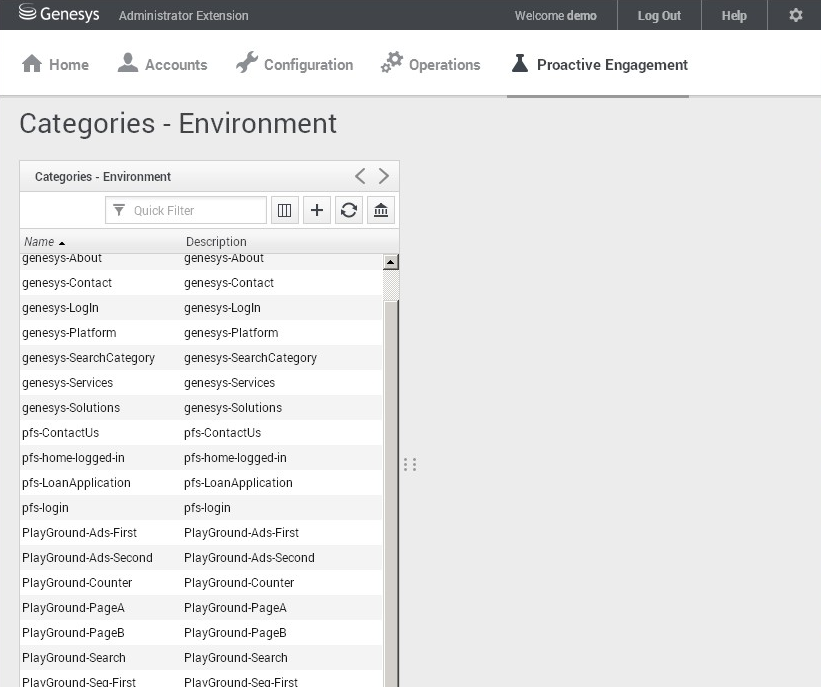
Task: Select the PlayGround-Search name cell
Action: pyautogui.click(x=74, y=658)
